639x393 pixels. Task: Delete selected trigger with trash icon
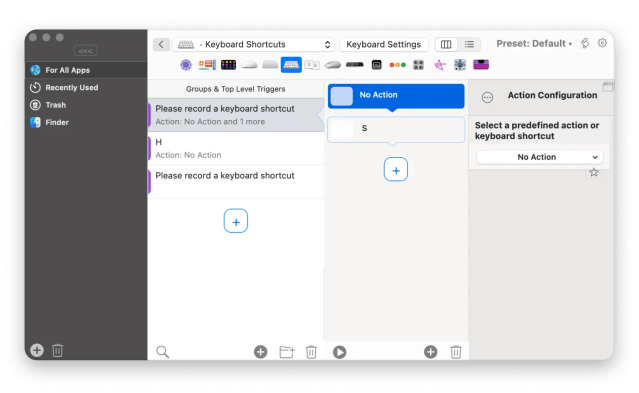tap(311, 352)
